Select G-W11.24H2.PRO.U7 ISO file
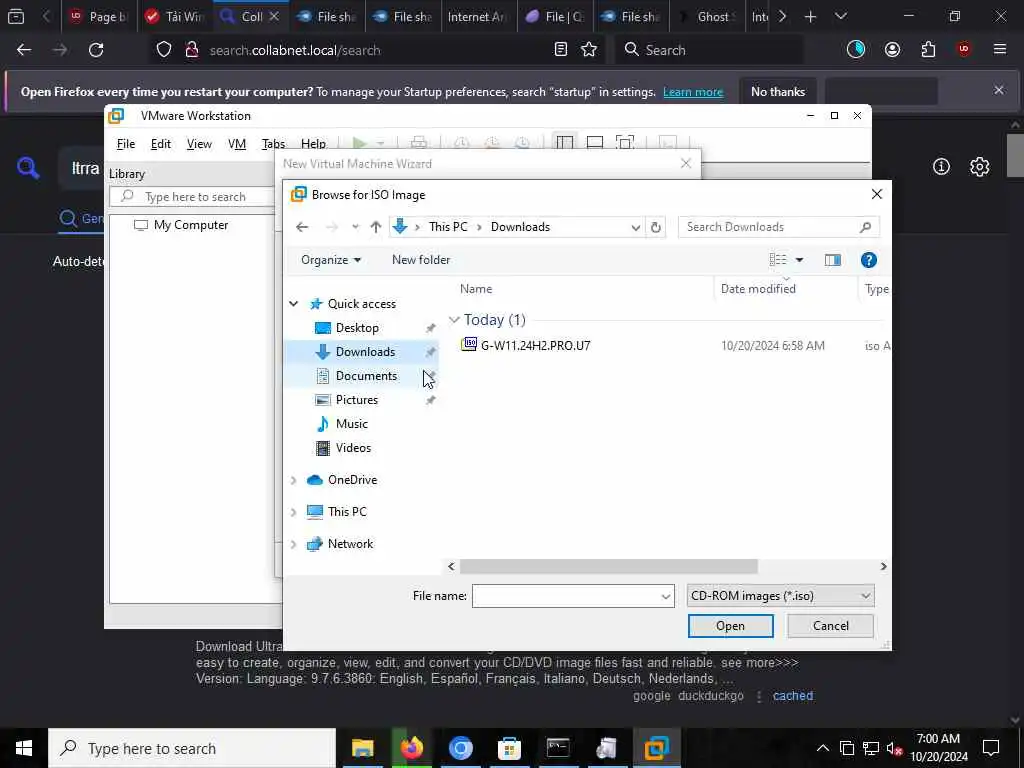Screen dimensions: 1024x768 point(535,345)
